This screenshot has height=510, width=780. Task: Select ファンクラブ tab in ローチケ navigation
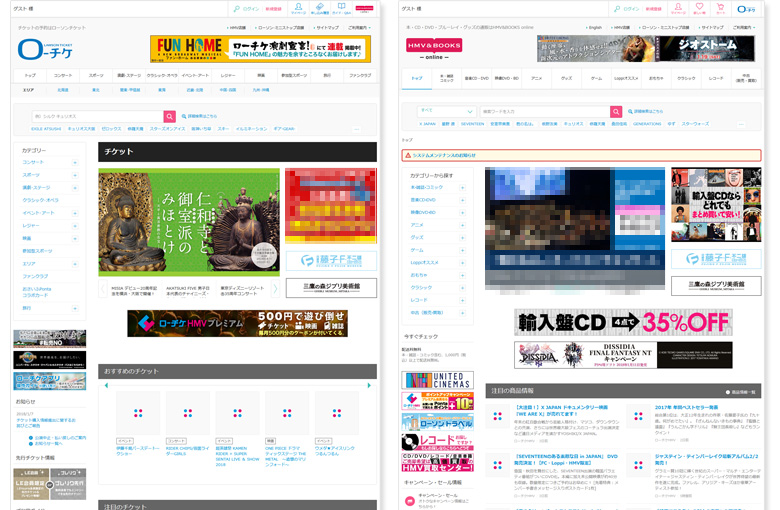(x=360, y=76)
